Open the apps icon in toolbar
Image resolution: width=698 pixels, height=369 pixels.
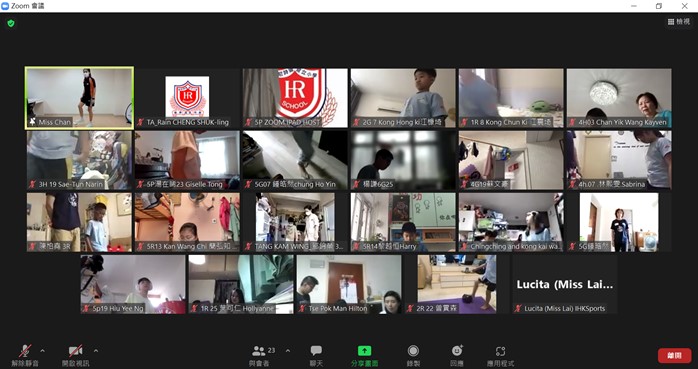pyautogui.click(x=500, y=351)
